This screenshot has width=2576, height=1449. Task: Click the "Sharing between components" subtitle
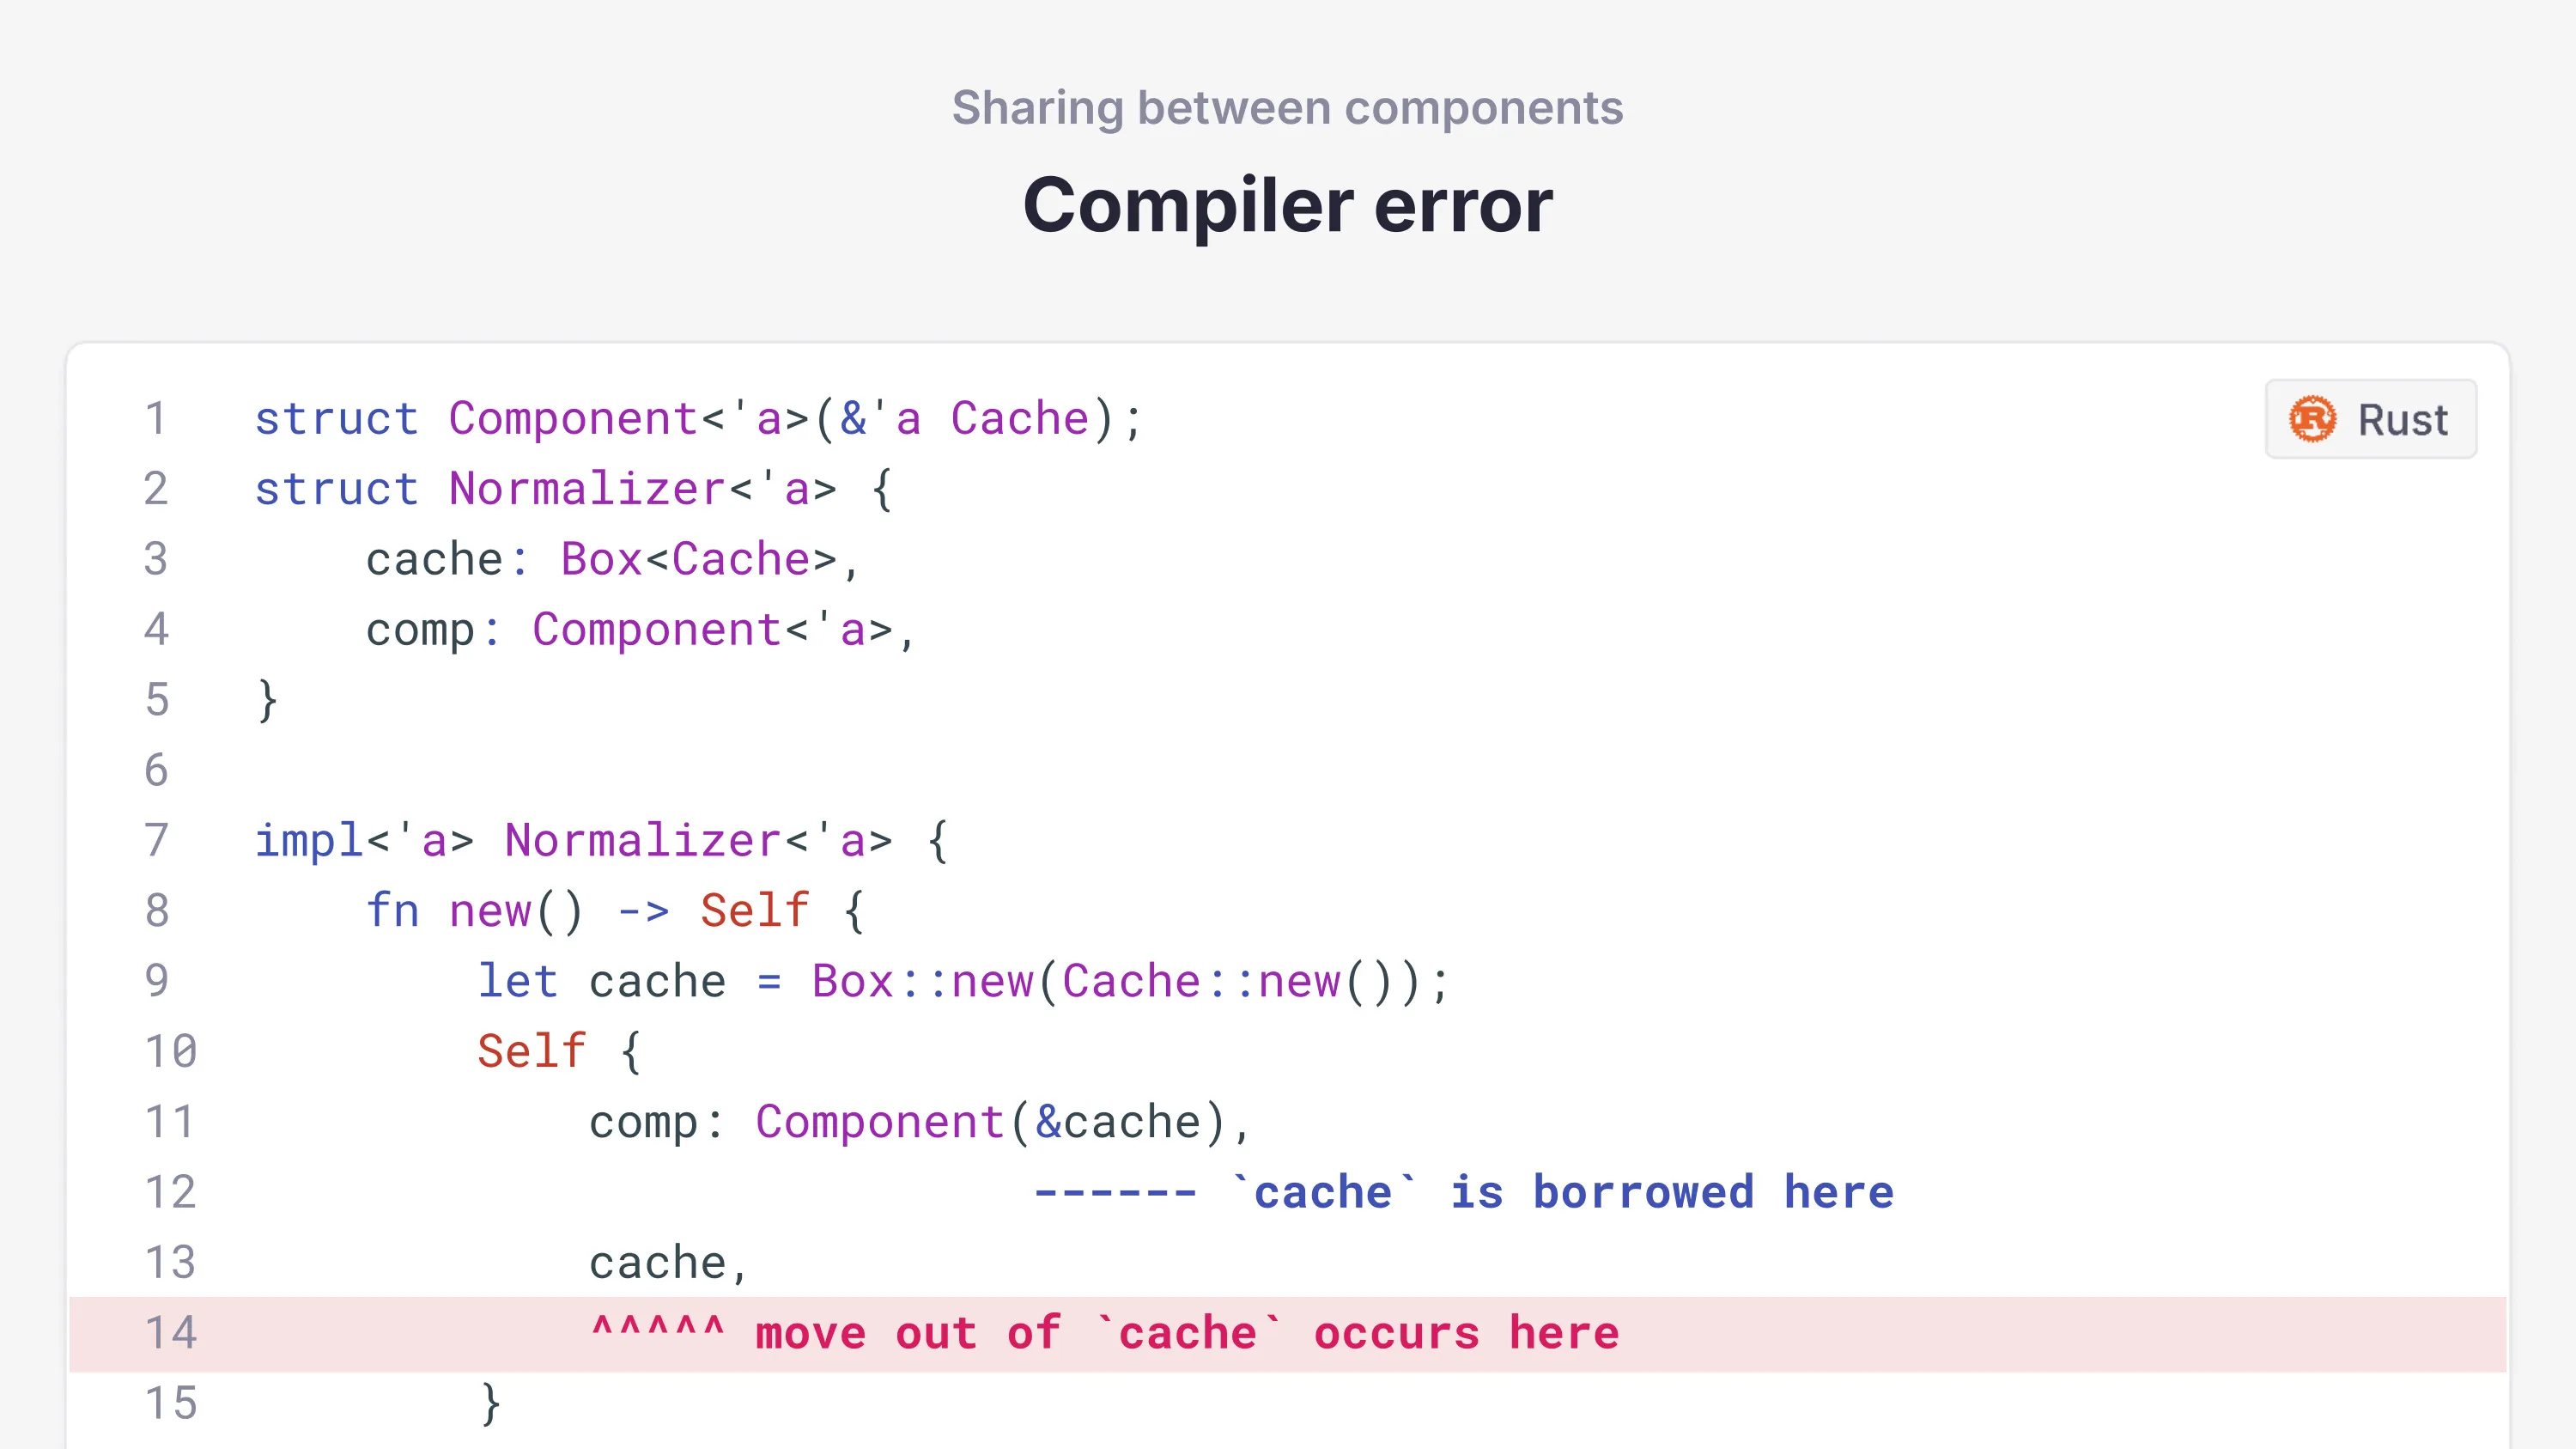click(x=1287, y=108)
